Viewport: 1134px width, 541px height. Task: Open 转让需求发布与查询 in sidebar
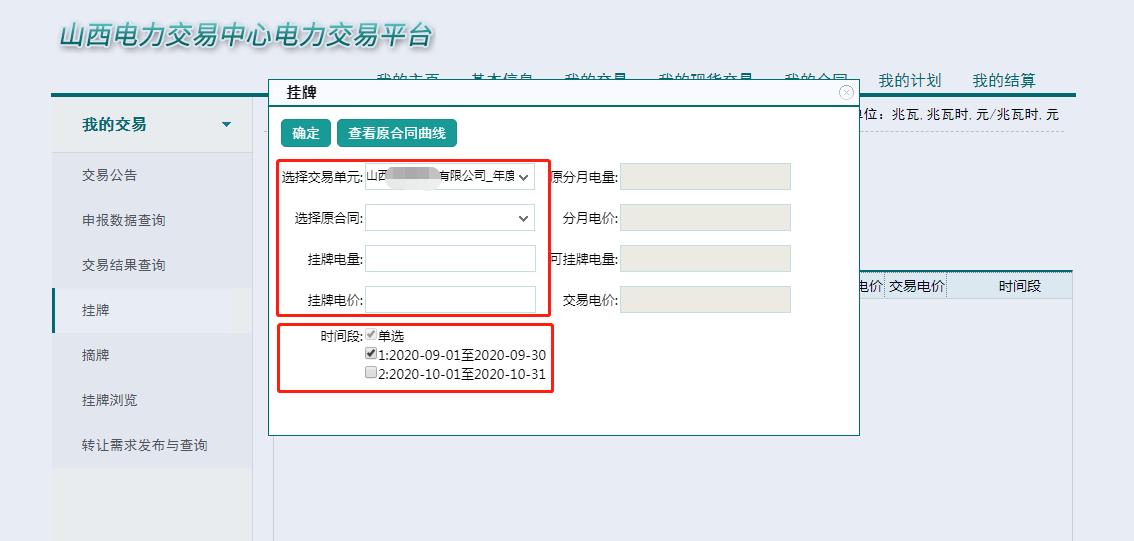(x=145, y=445)
